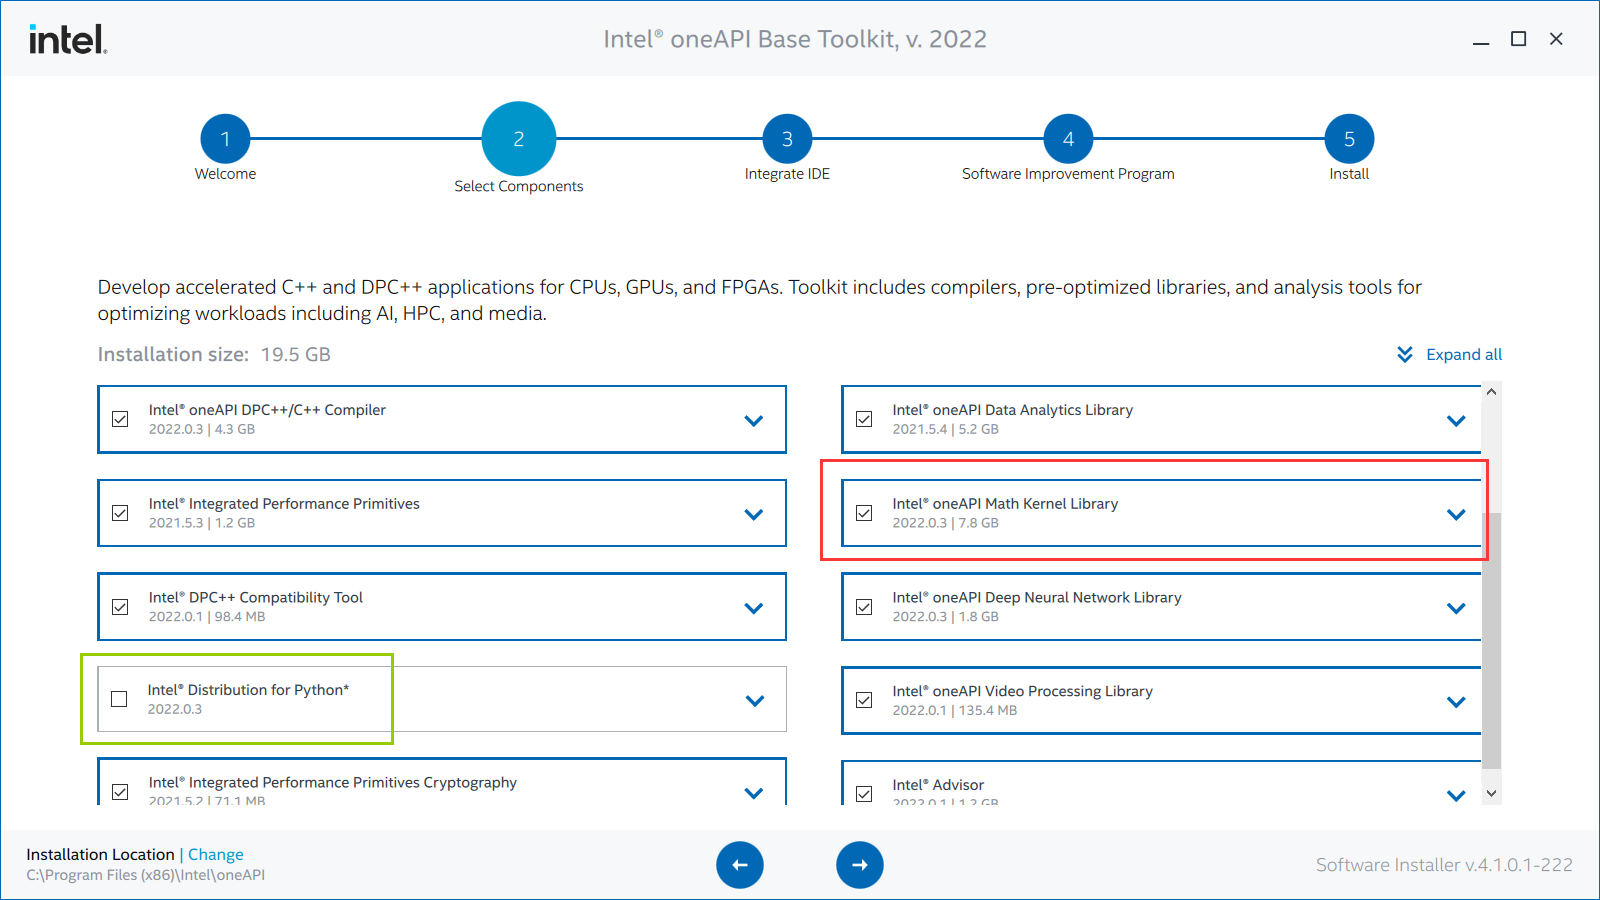Click the Expand all double-chevron icon

[x=1405, y=354]
